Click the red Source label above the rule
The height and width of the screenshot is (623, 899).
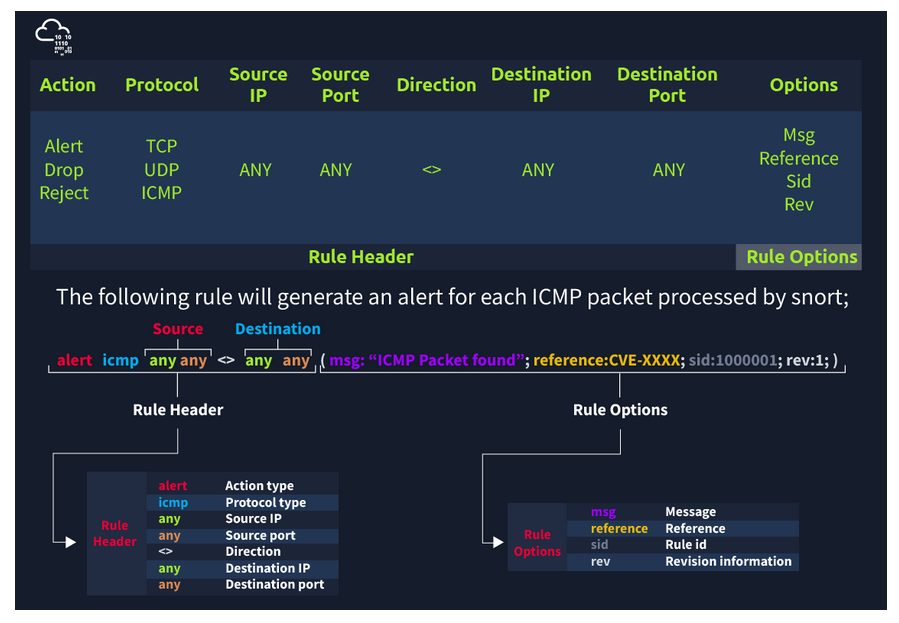[178, 329]
